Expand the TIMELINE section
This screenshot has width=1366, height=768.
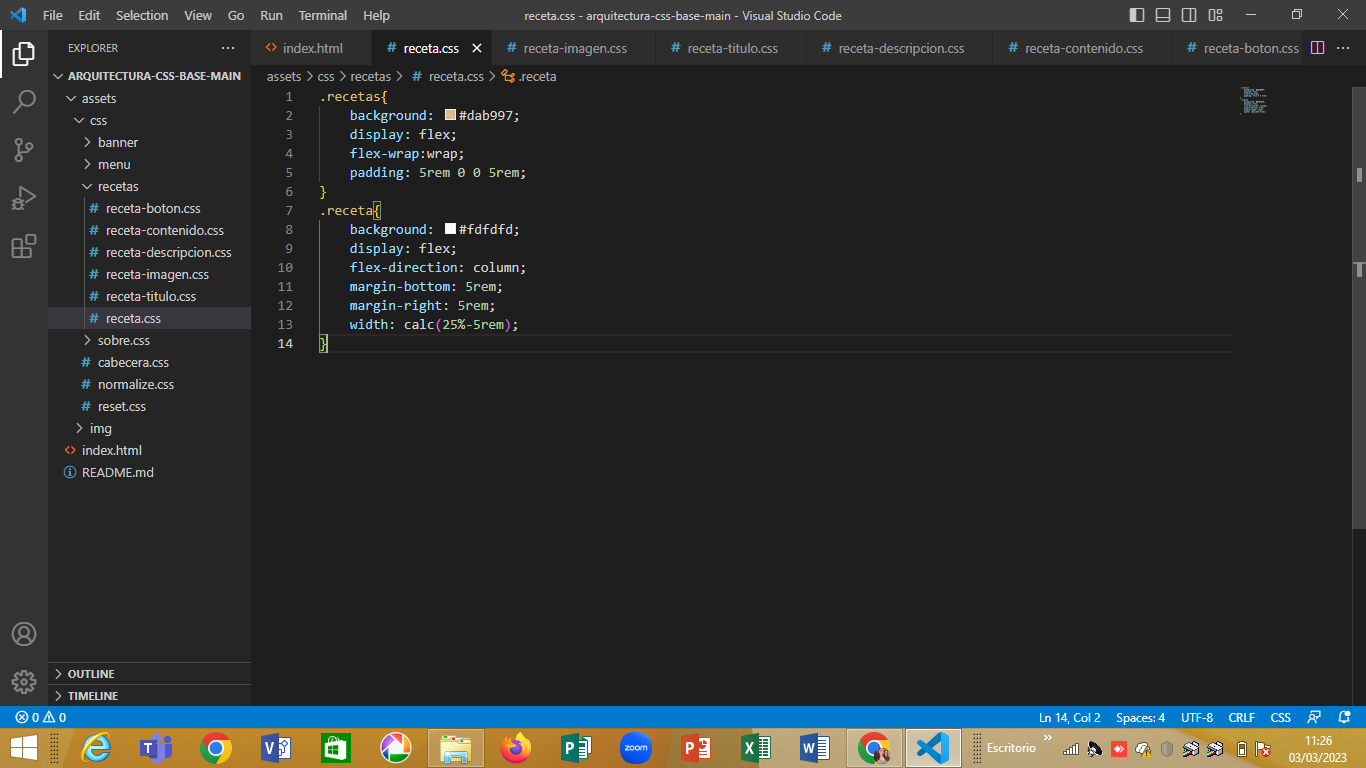[150, 696]
